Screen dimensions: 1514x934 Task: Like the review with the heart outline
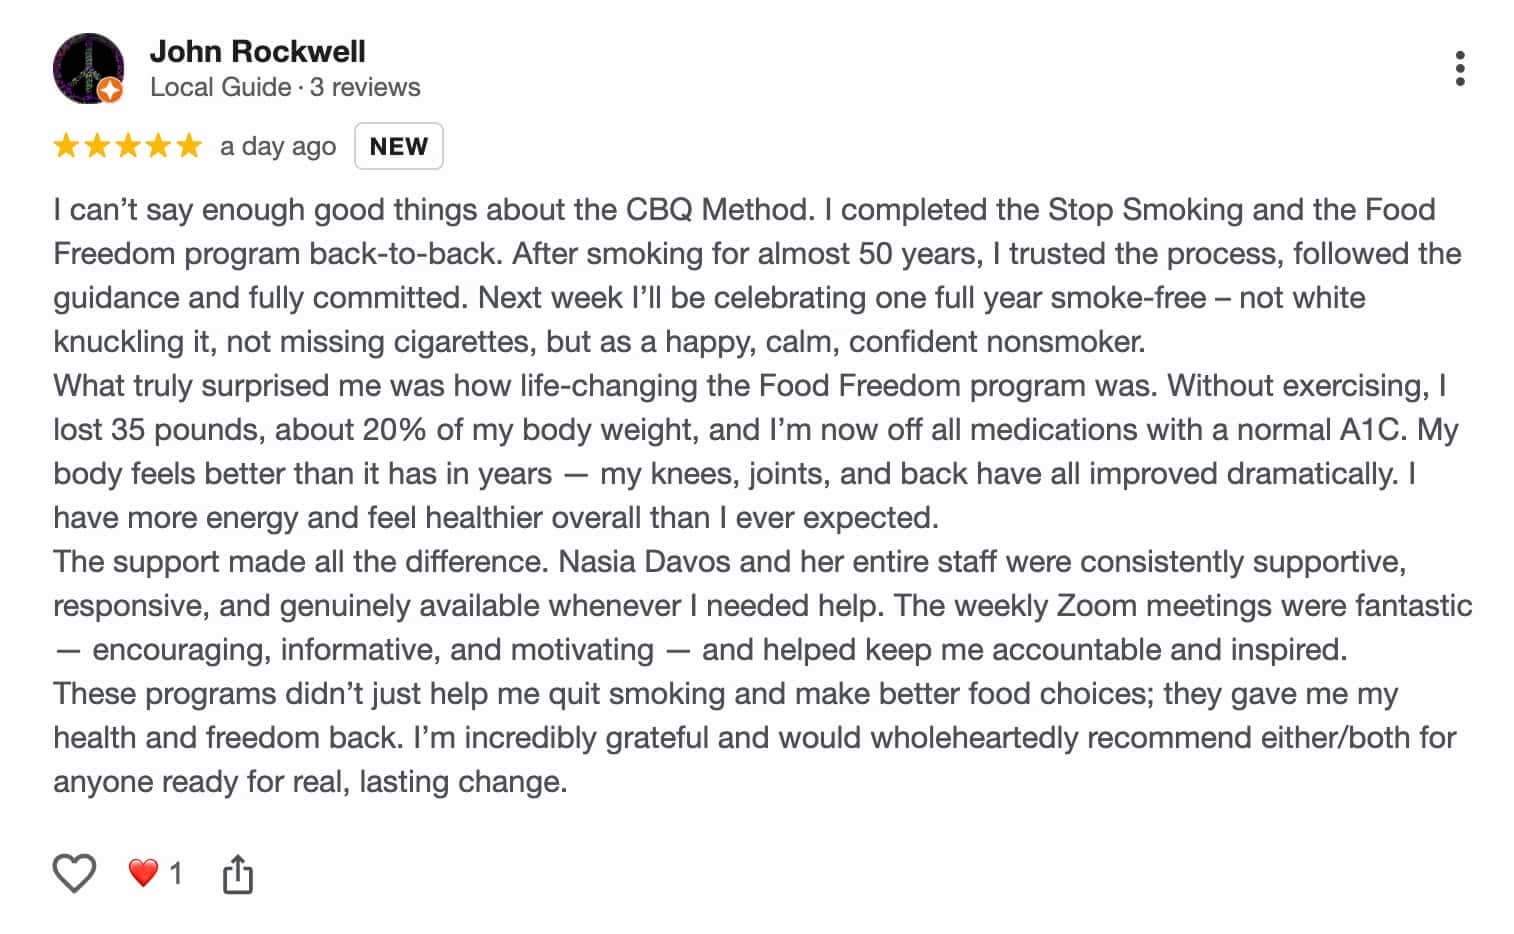[x=74, y=873]
